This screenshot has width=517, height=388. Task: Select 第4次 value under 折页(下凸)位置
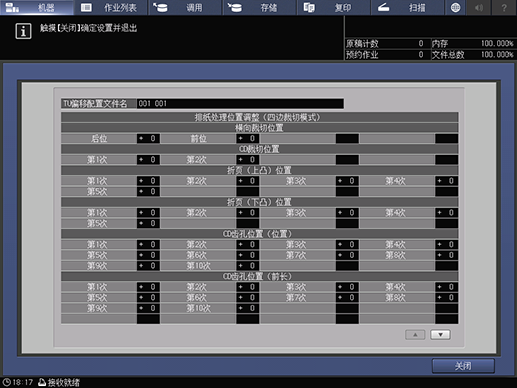point(447,213)
